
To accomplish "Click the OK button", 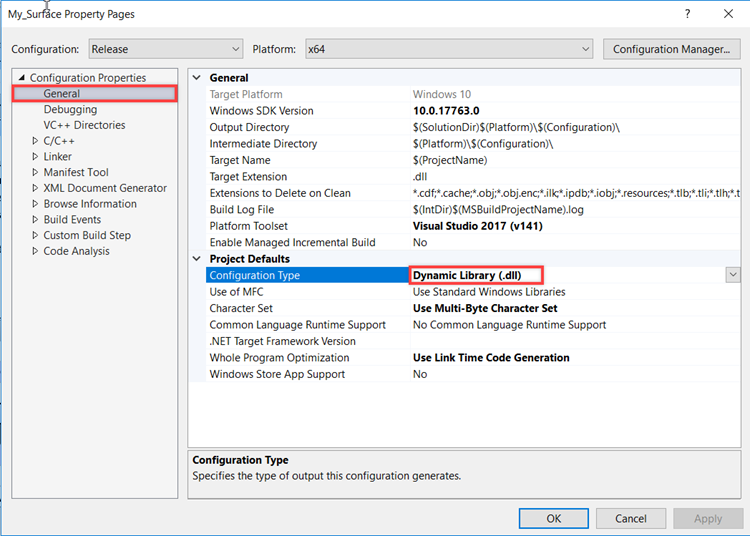I will [553, 519].
